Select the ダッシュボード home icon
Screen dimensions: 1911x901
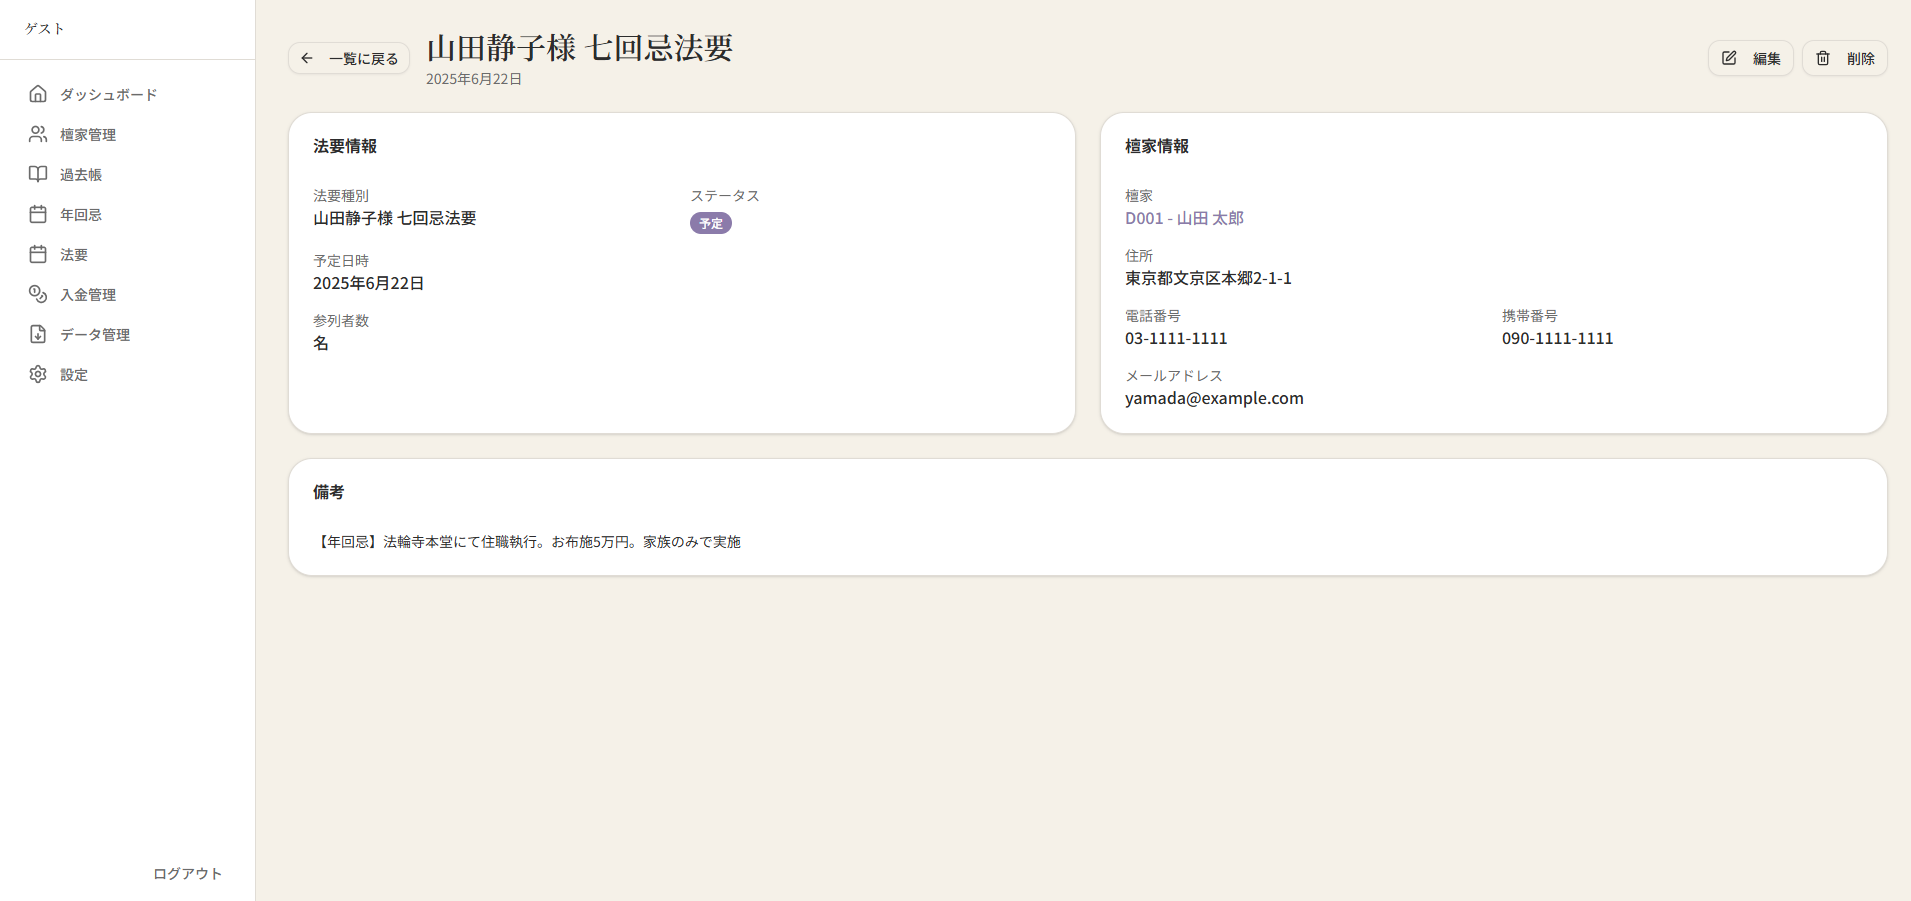(x=38, y=94)
